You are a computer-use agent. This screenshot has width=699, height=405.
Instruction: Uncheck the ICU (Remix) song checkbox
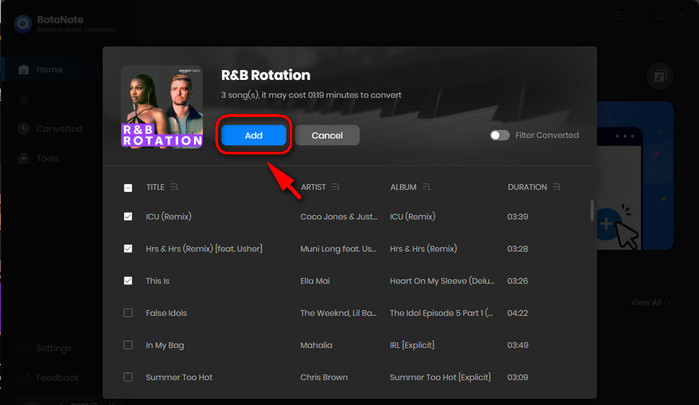(128, 216)
